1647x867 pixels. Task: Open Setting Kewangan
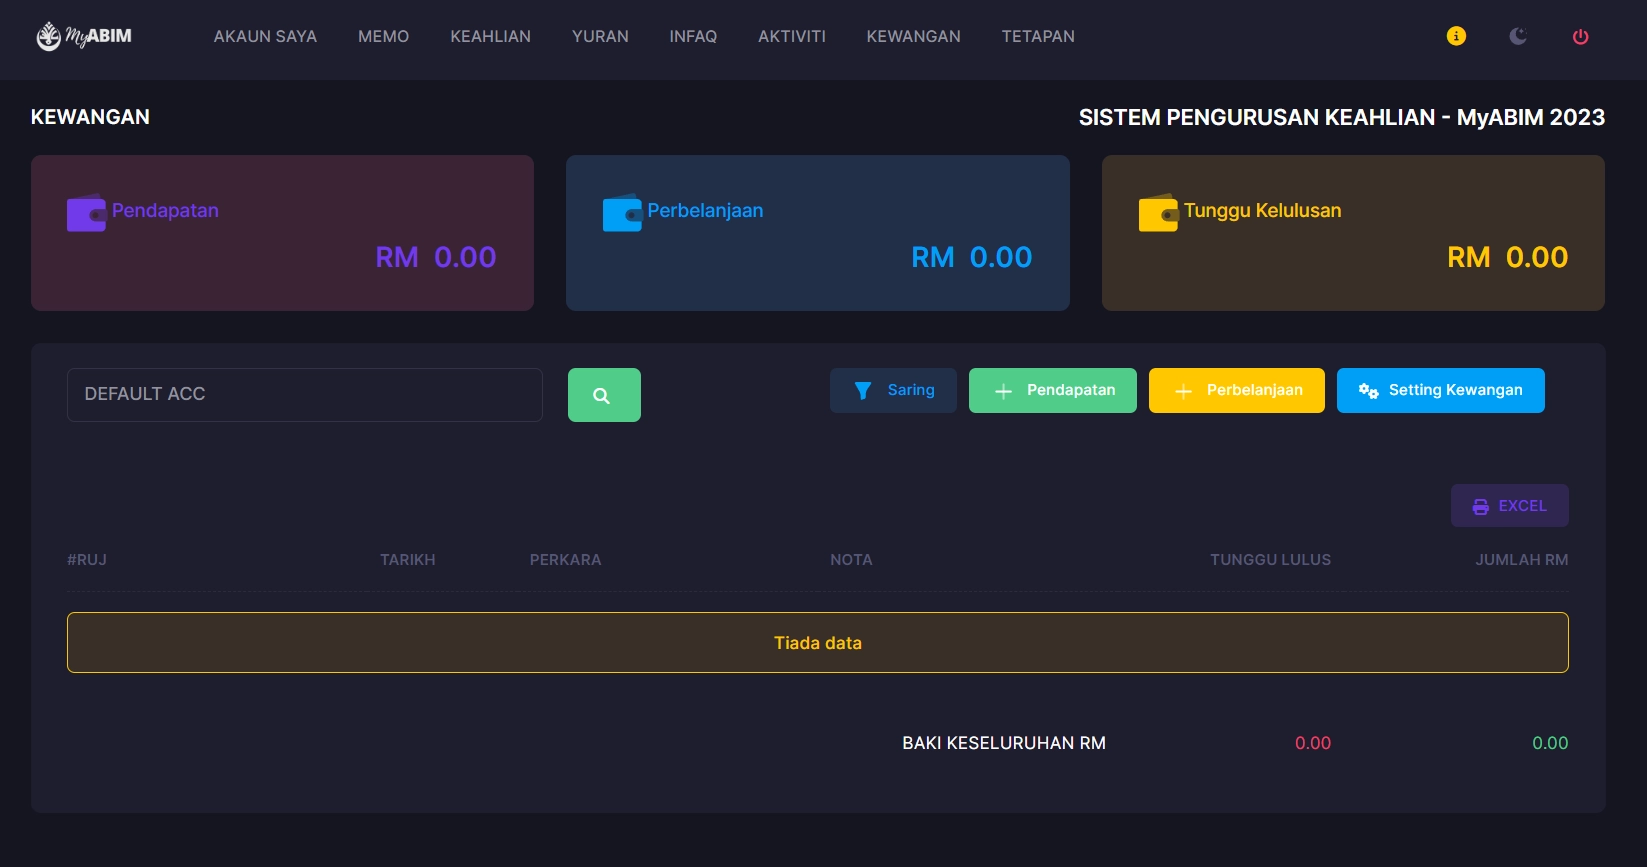point(1440,390)
